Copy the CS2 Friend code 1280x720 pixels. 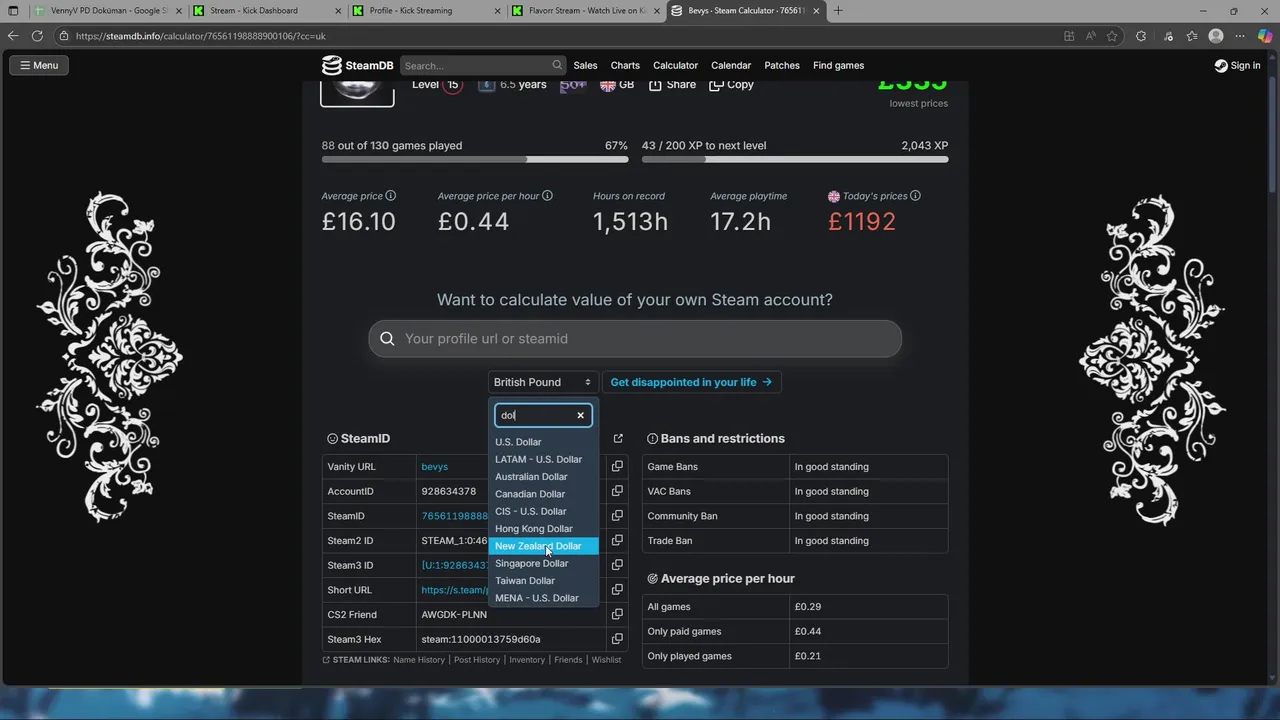click(x=617, y=614)
